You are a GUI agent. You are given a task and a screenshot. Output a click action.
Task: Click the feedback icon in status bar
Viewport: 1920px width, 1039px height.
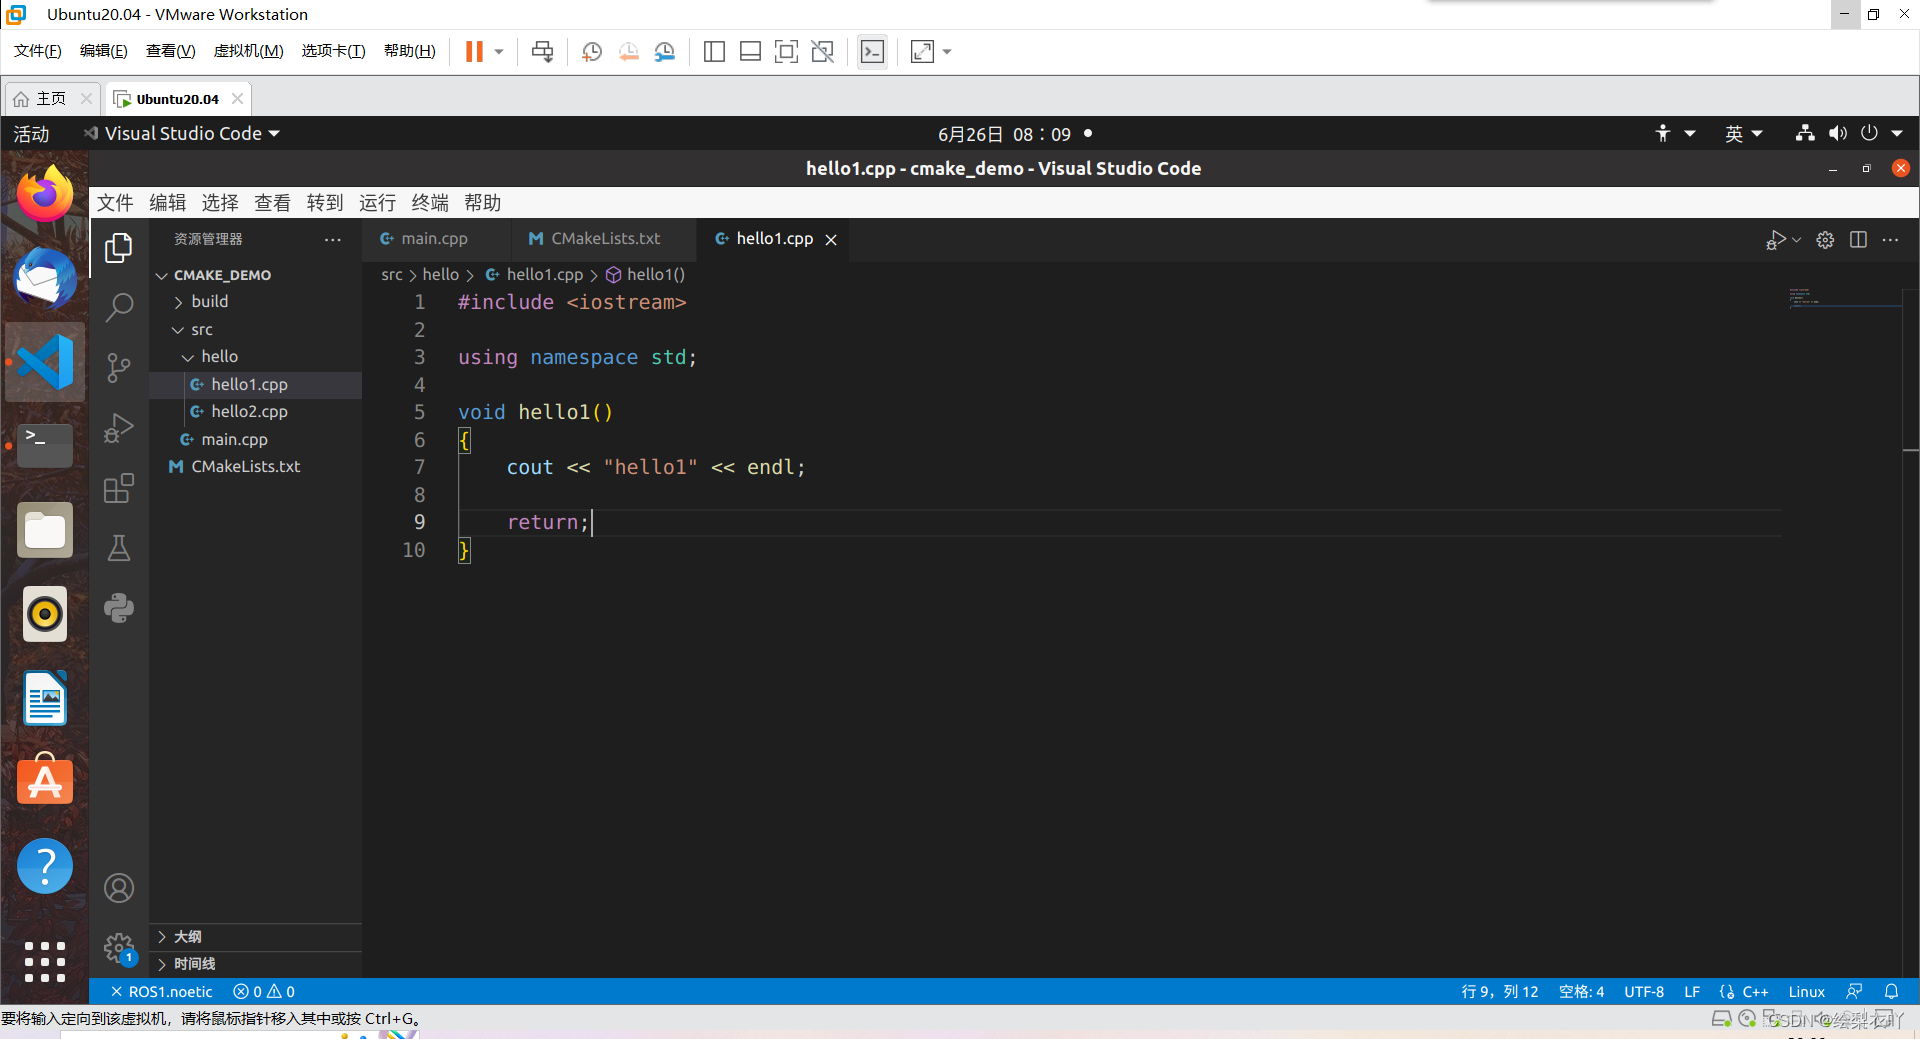coord(1854,992)
